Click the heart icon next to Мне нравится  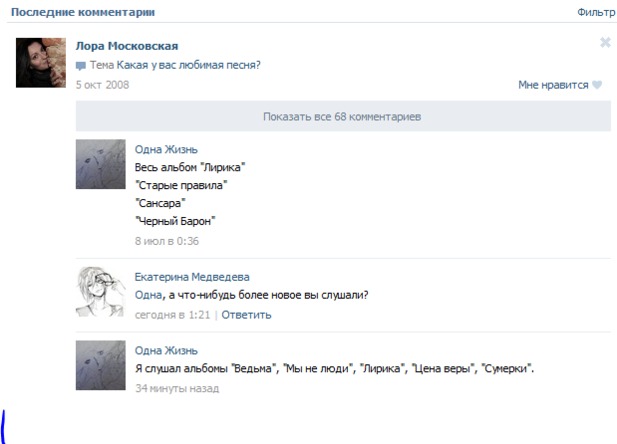[x=597, y=85]
